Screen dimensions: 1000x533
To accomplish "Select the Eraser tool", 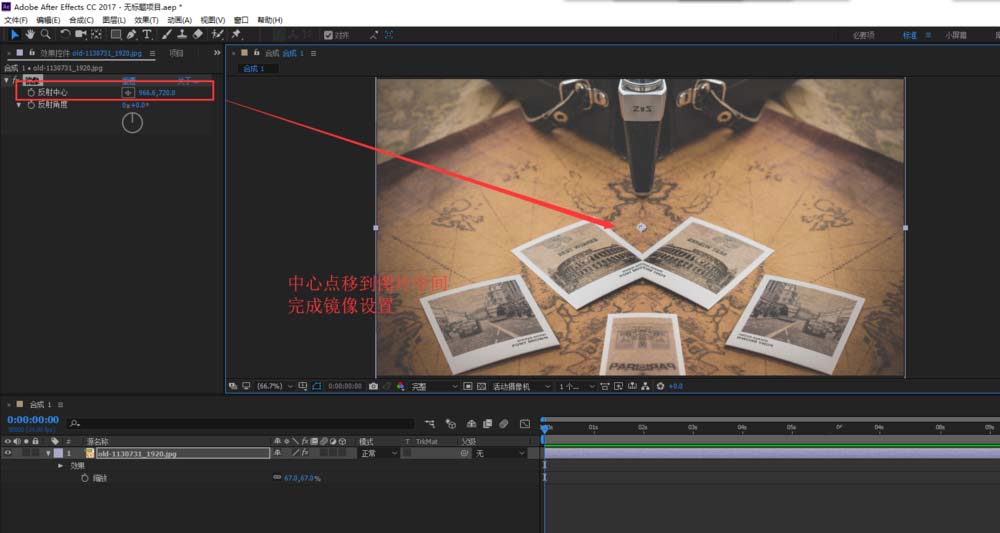I will click(x=197, y=34).
